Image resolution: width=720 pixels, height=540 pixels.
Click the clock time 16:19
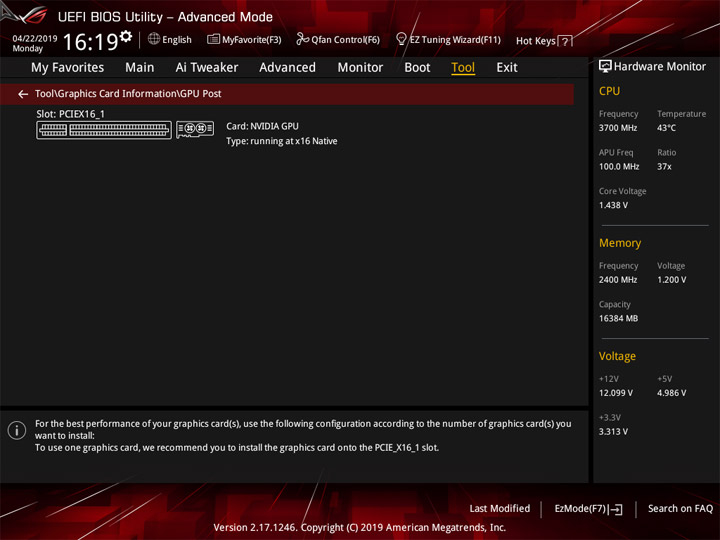90,42
